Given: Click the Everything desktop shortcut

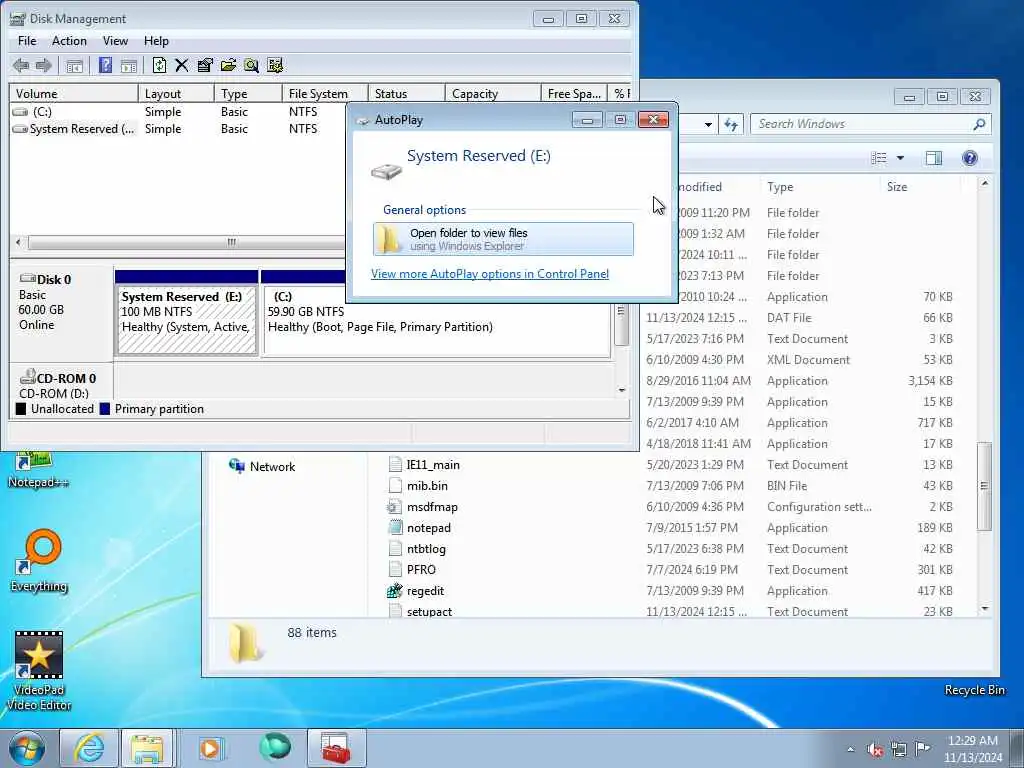Looking at the screenshot, I should [39, 560].
